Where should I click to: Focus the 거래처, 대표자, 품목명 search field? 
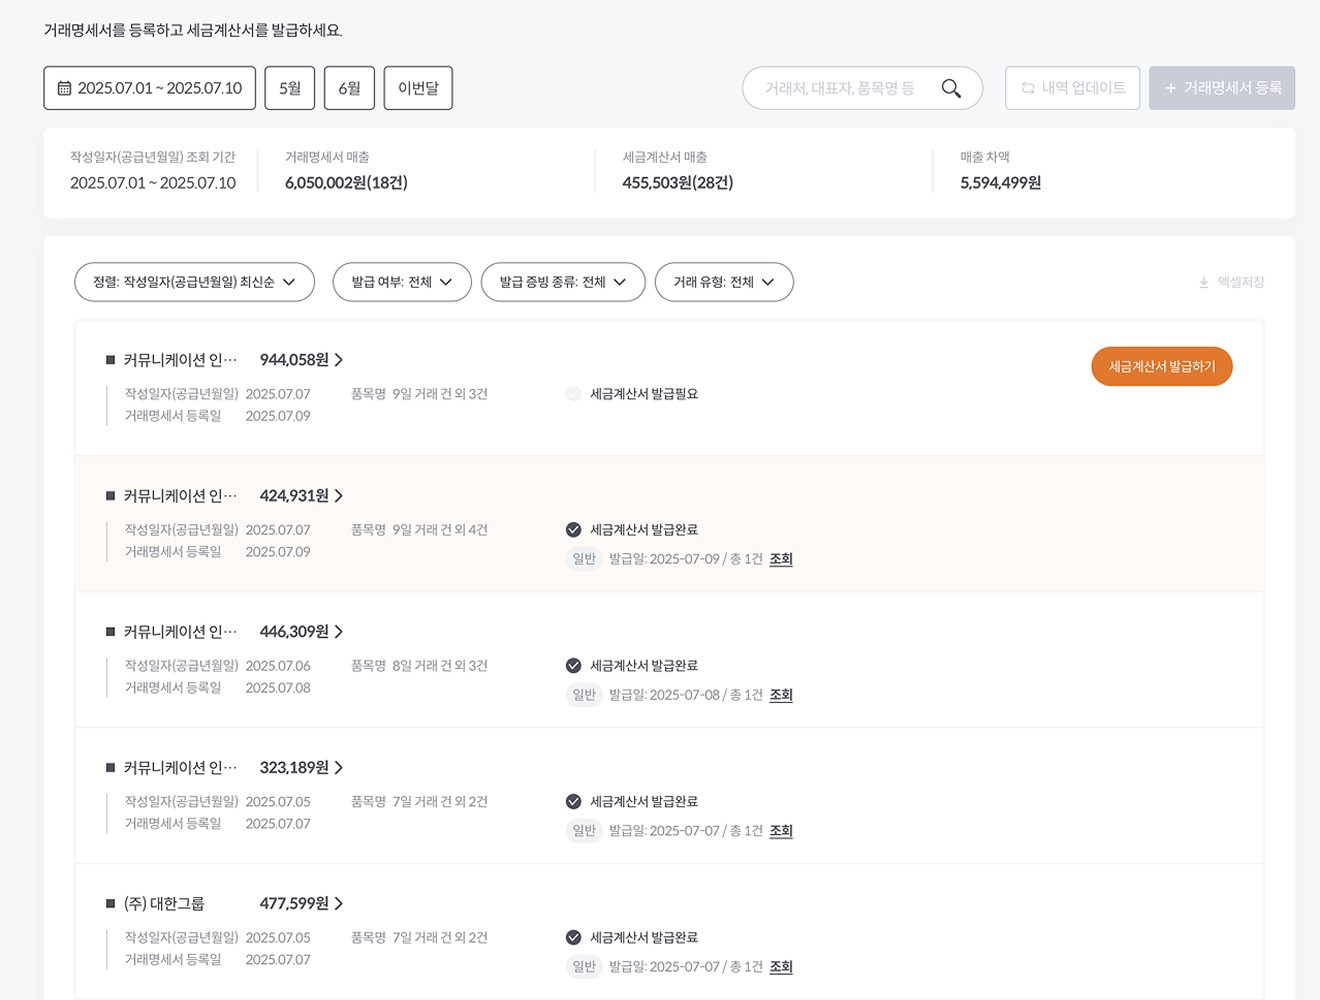[862, 88]
